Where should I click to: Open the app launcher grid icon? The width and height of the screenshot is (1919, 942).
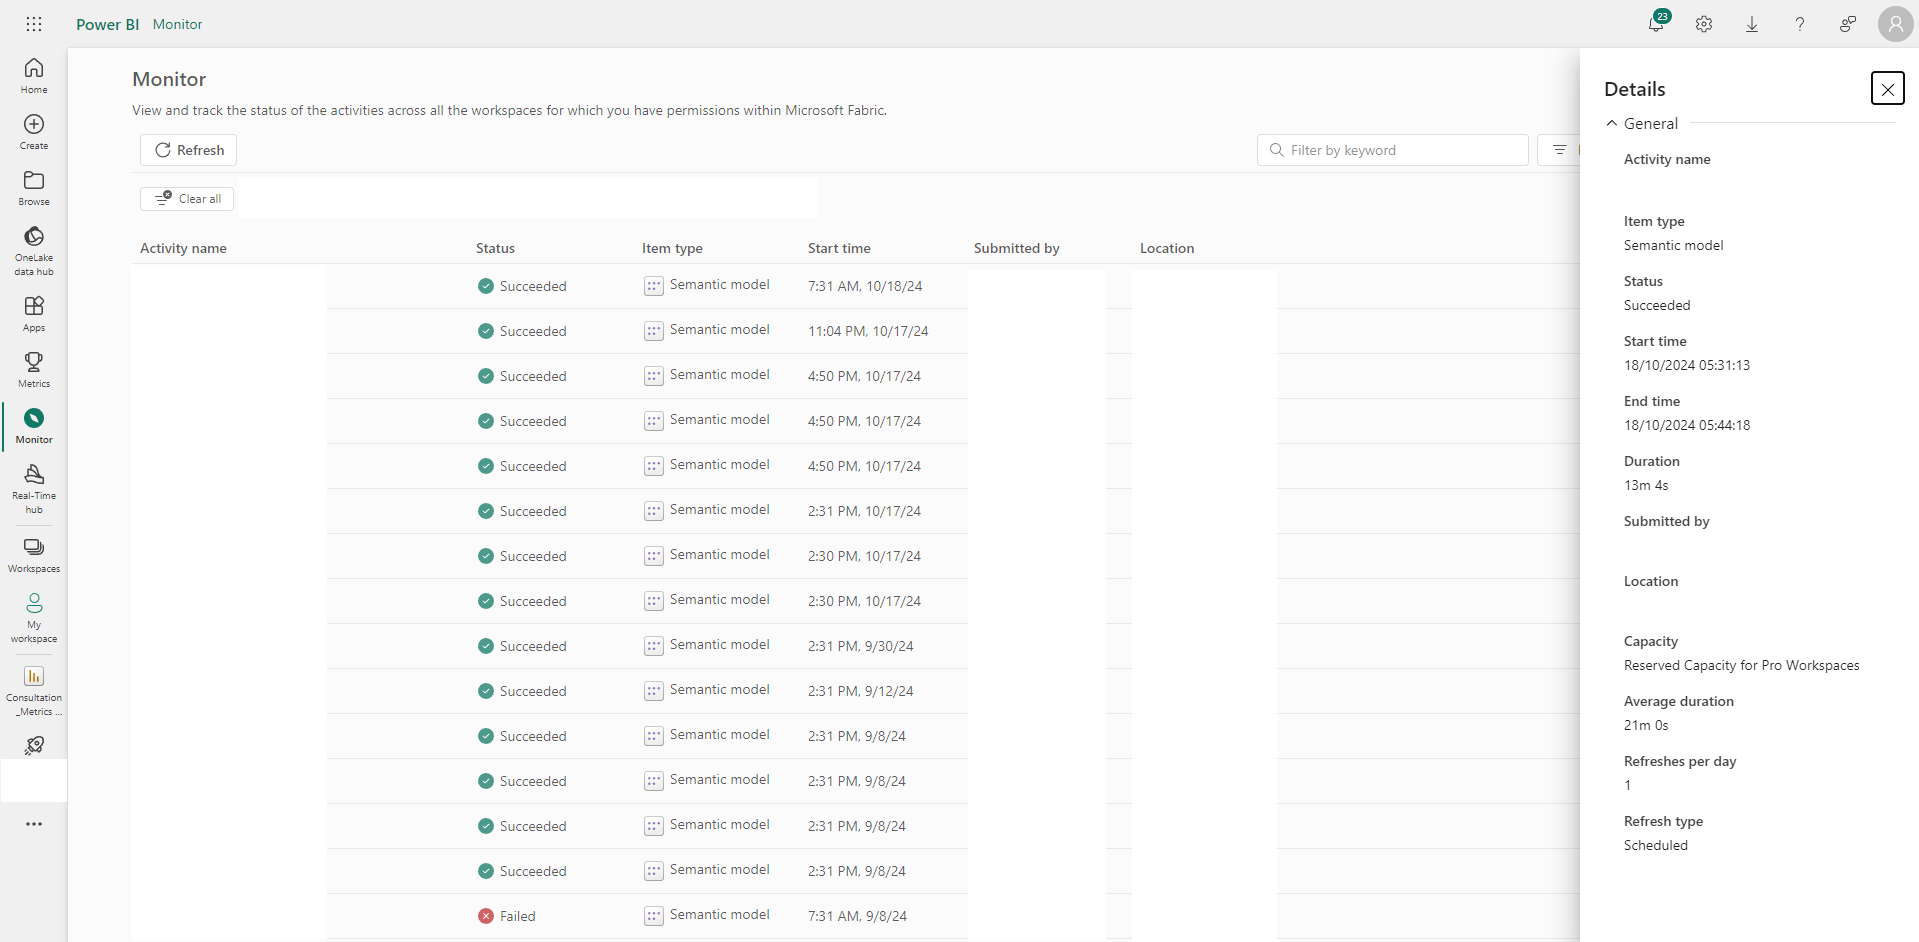pos(34,24)
